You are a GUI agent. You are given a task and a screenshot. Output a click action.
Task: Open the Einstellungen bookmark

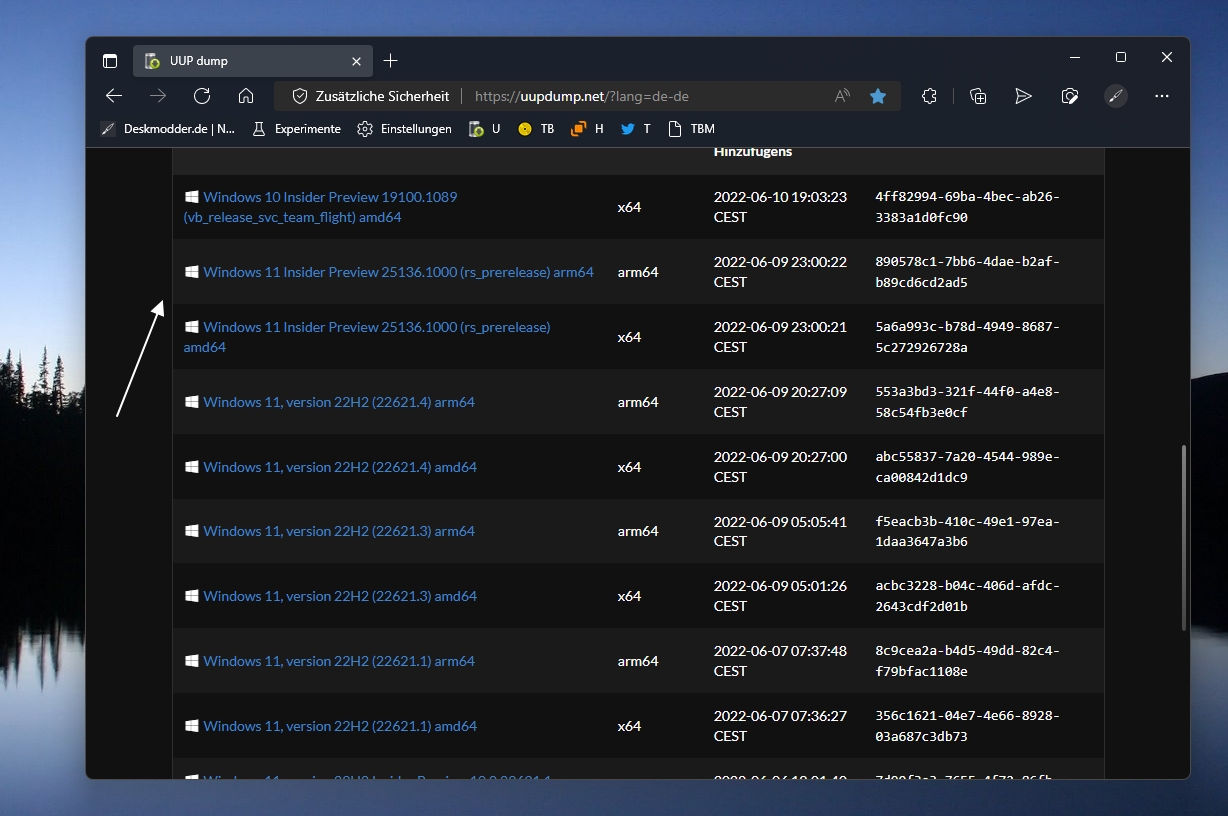pos(405,129)
